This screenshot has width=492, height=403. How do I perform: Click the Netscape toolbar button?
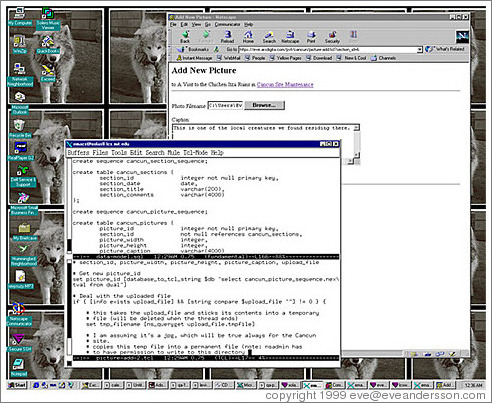pos(290,37)
